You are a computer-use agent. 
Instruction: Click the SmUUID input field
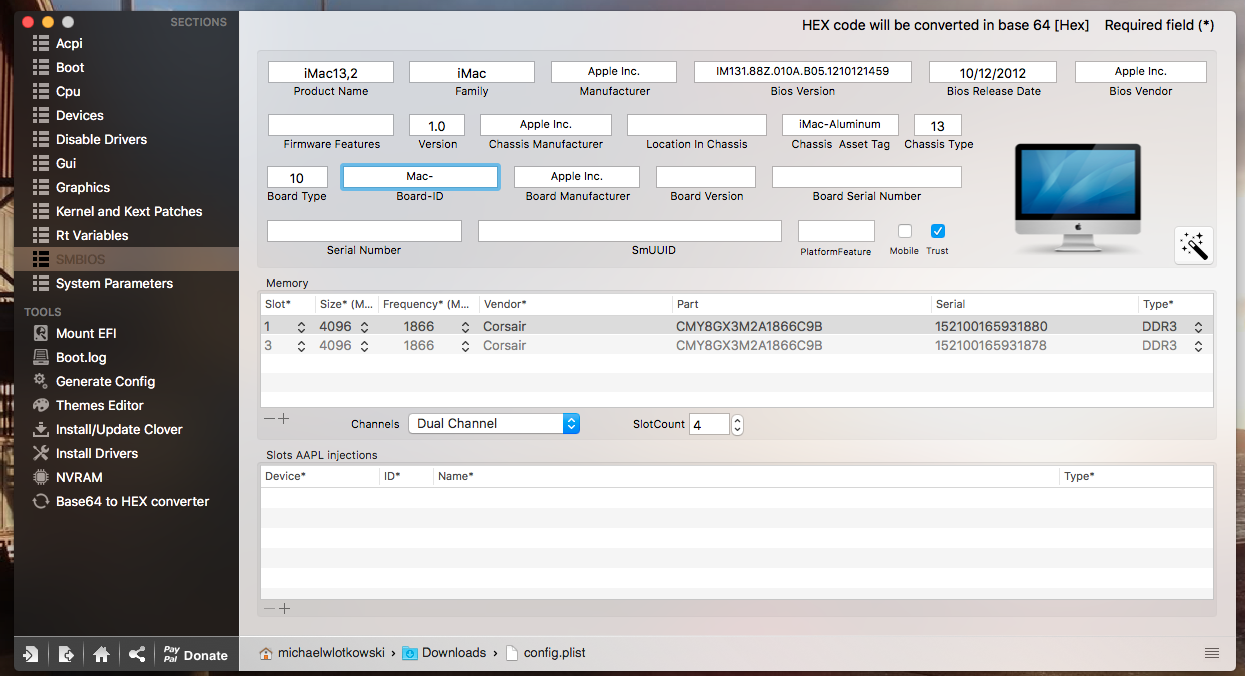(x=630, y=231)
